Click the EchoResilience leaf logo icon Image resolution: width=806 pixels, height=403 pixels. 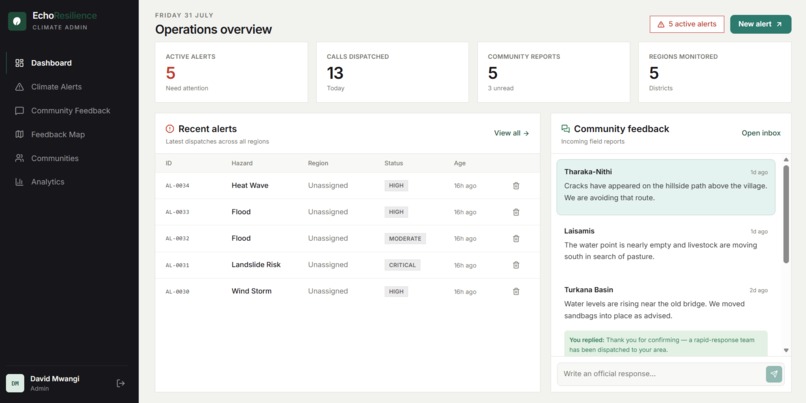pos(17,21)
